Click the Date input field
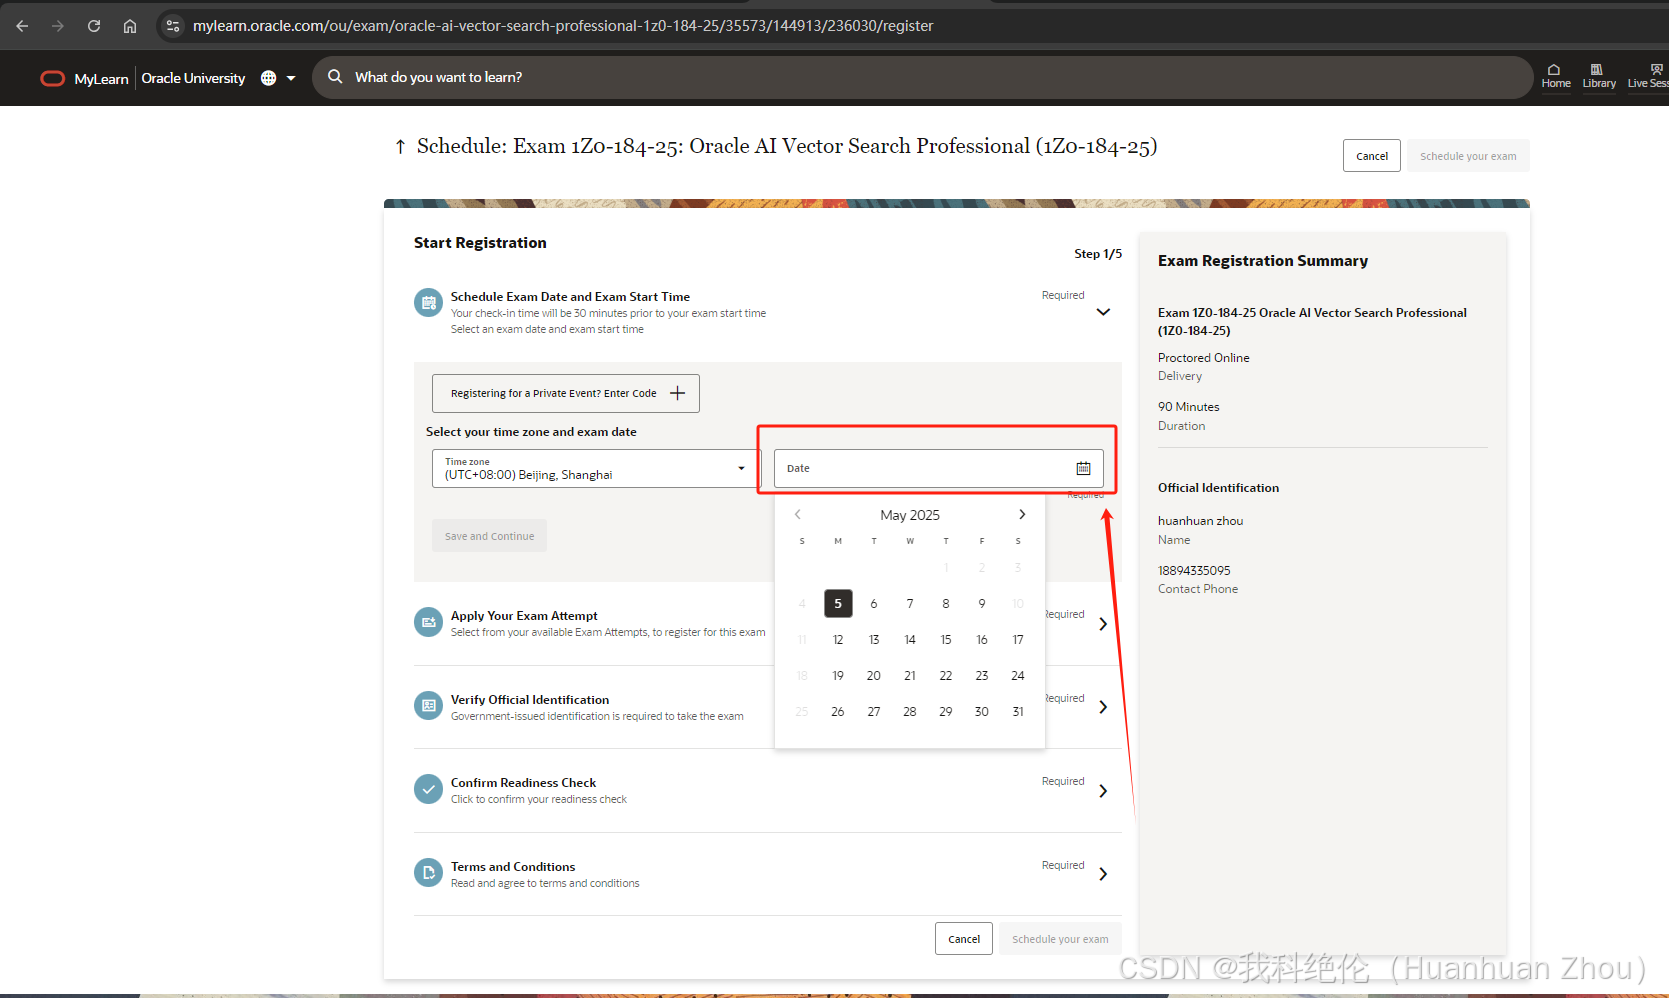This screenshot has height=998, width=1669. tap(938, 468)
